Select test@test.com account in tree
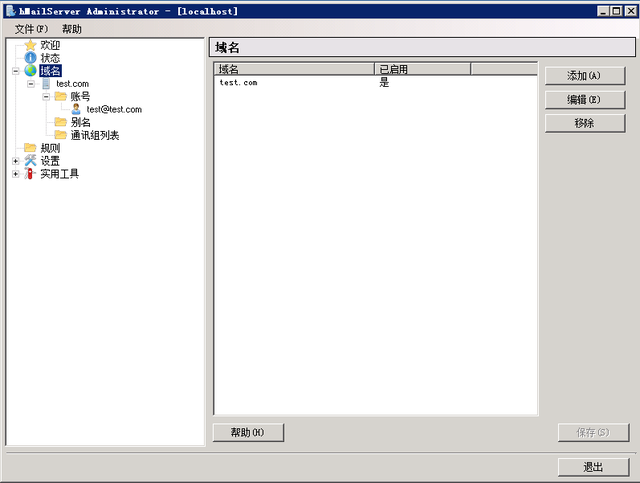This screenshot has width=640, height=483. pyautogui.click(x=114, y=109)
